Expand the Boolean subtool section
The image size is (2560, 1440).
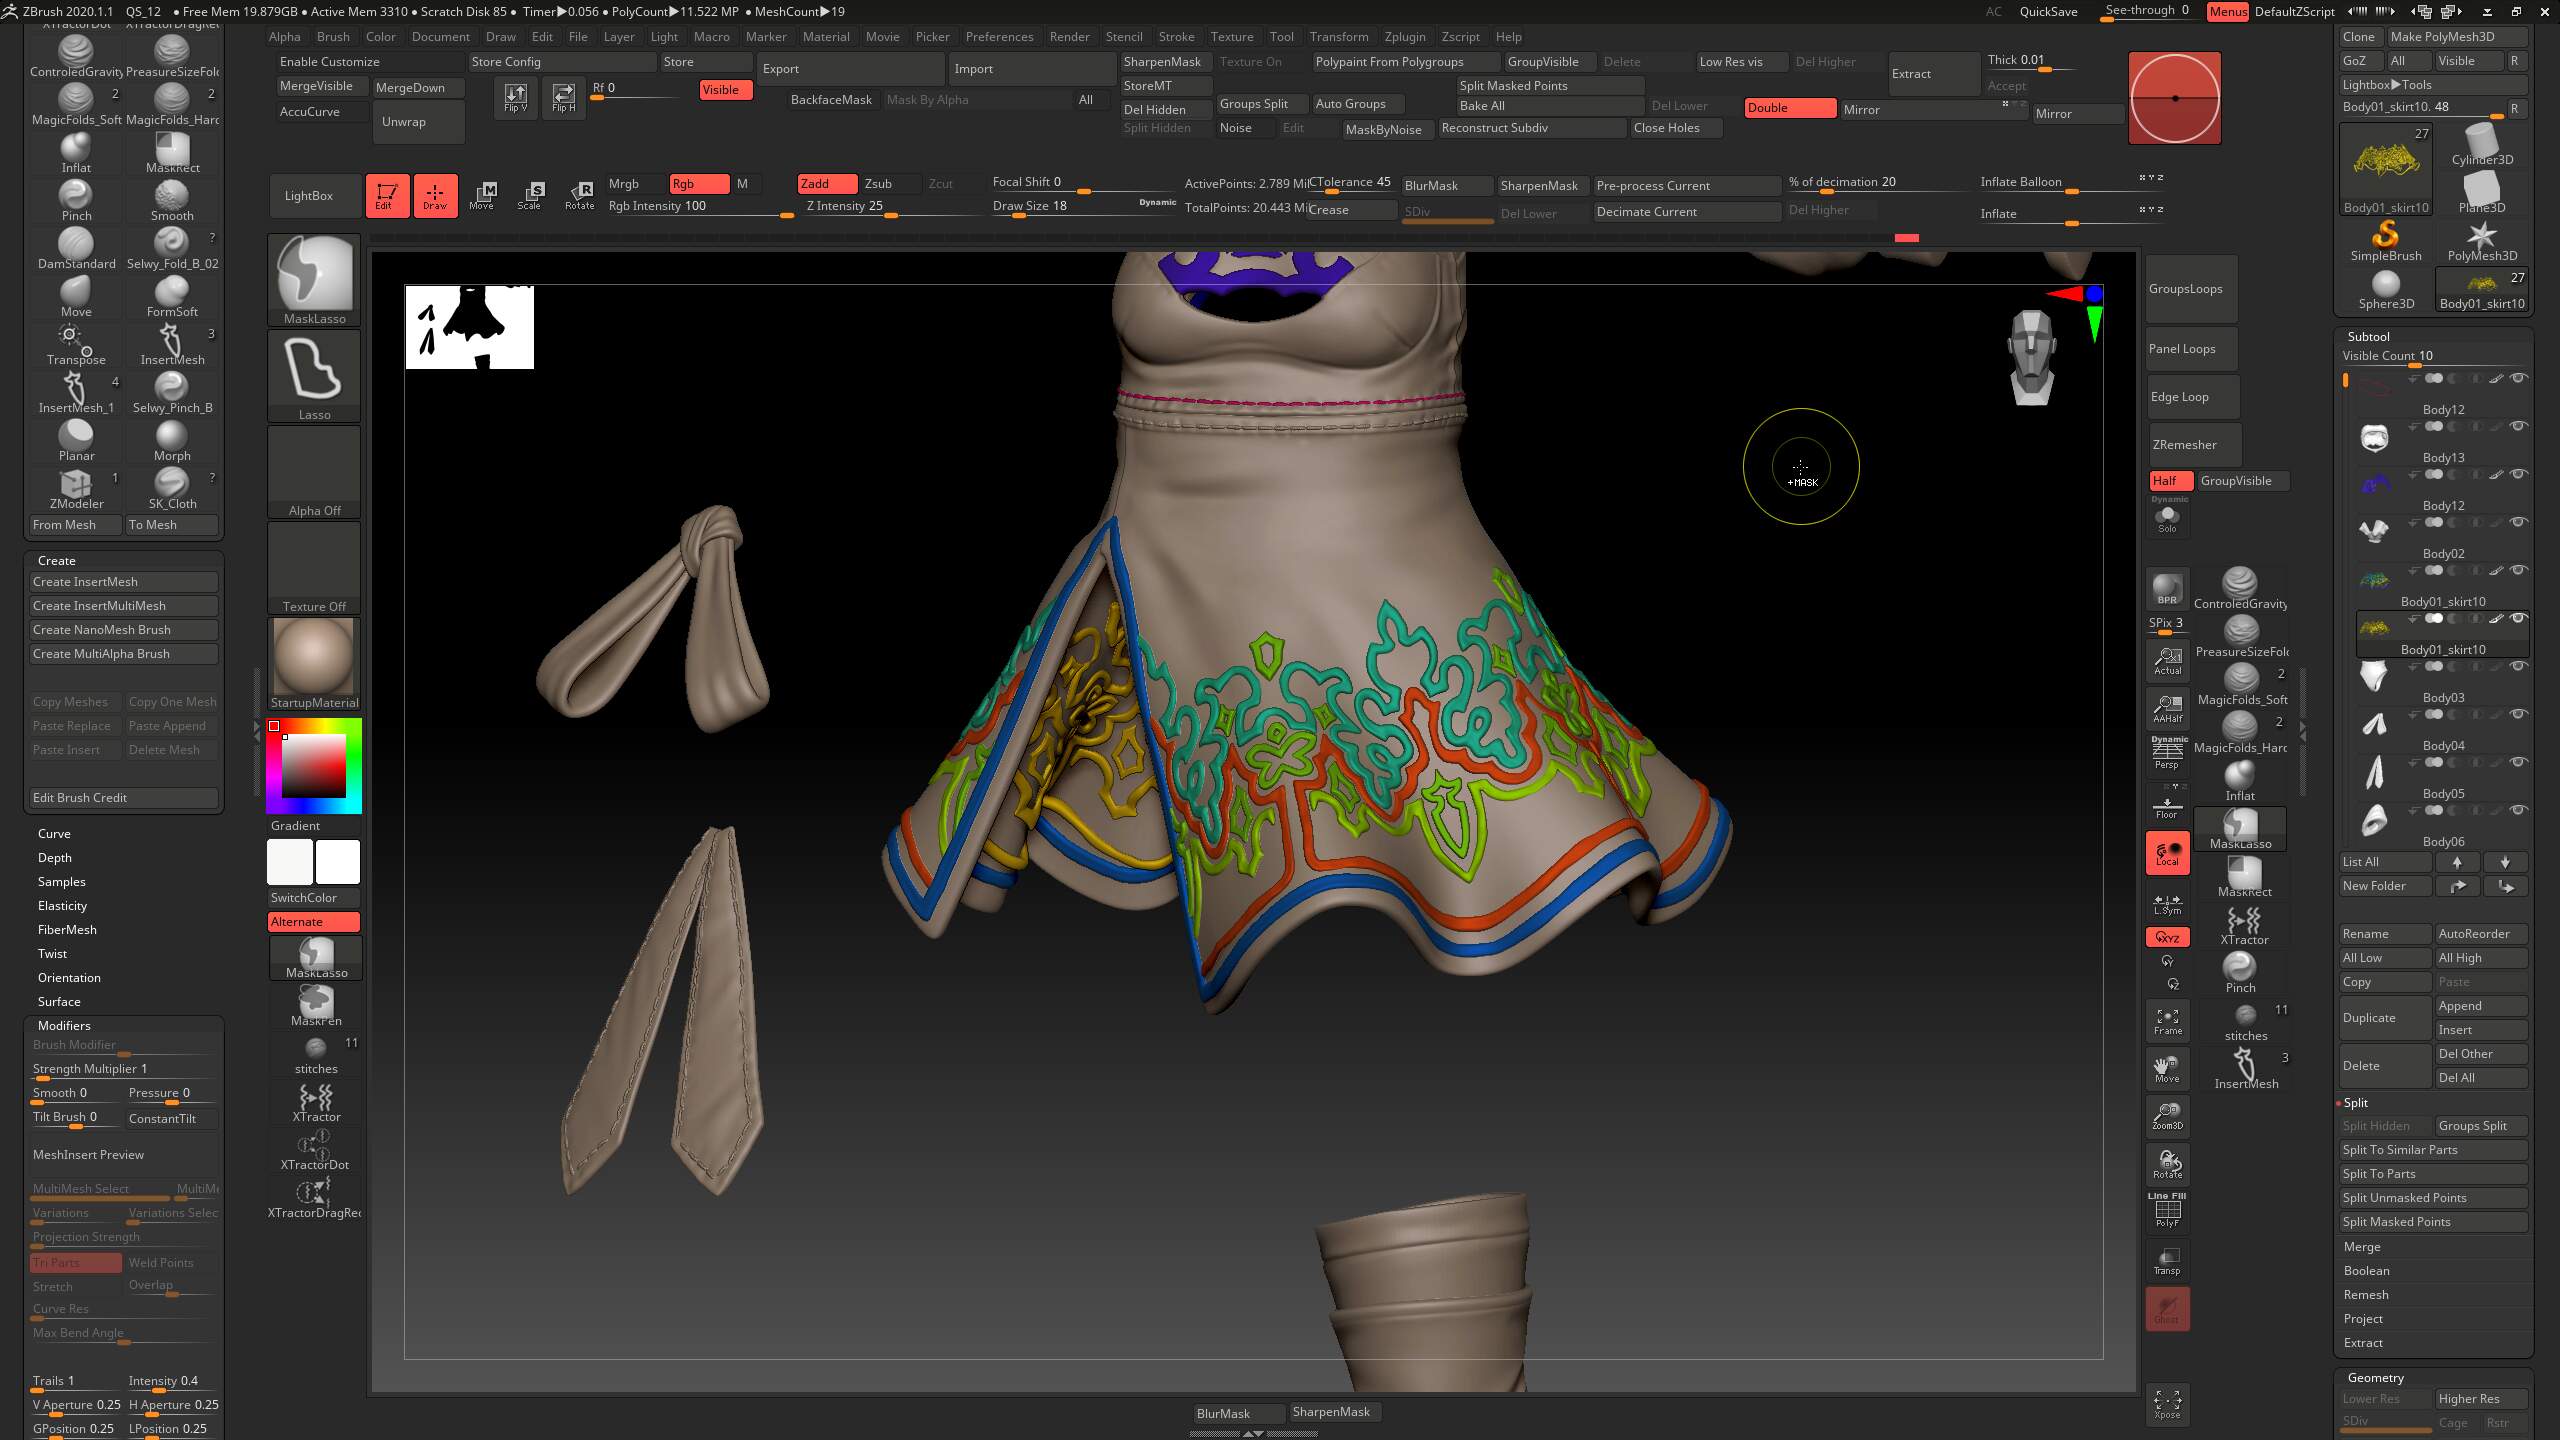[2366, 1271]
